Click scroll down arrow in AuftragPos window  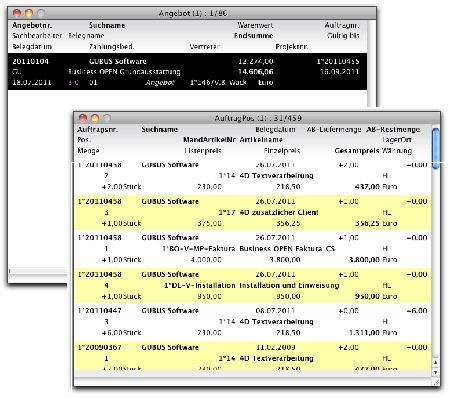click(x=436, y=372)
